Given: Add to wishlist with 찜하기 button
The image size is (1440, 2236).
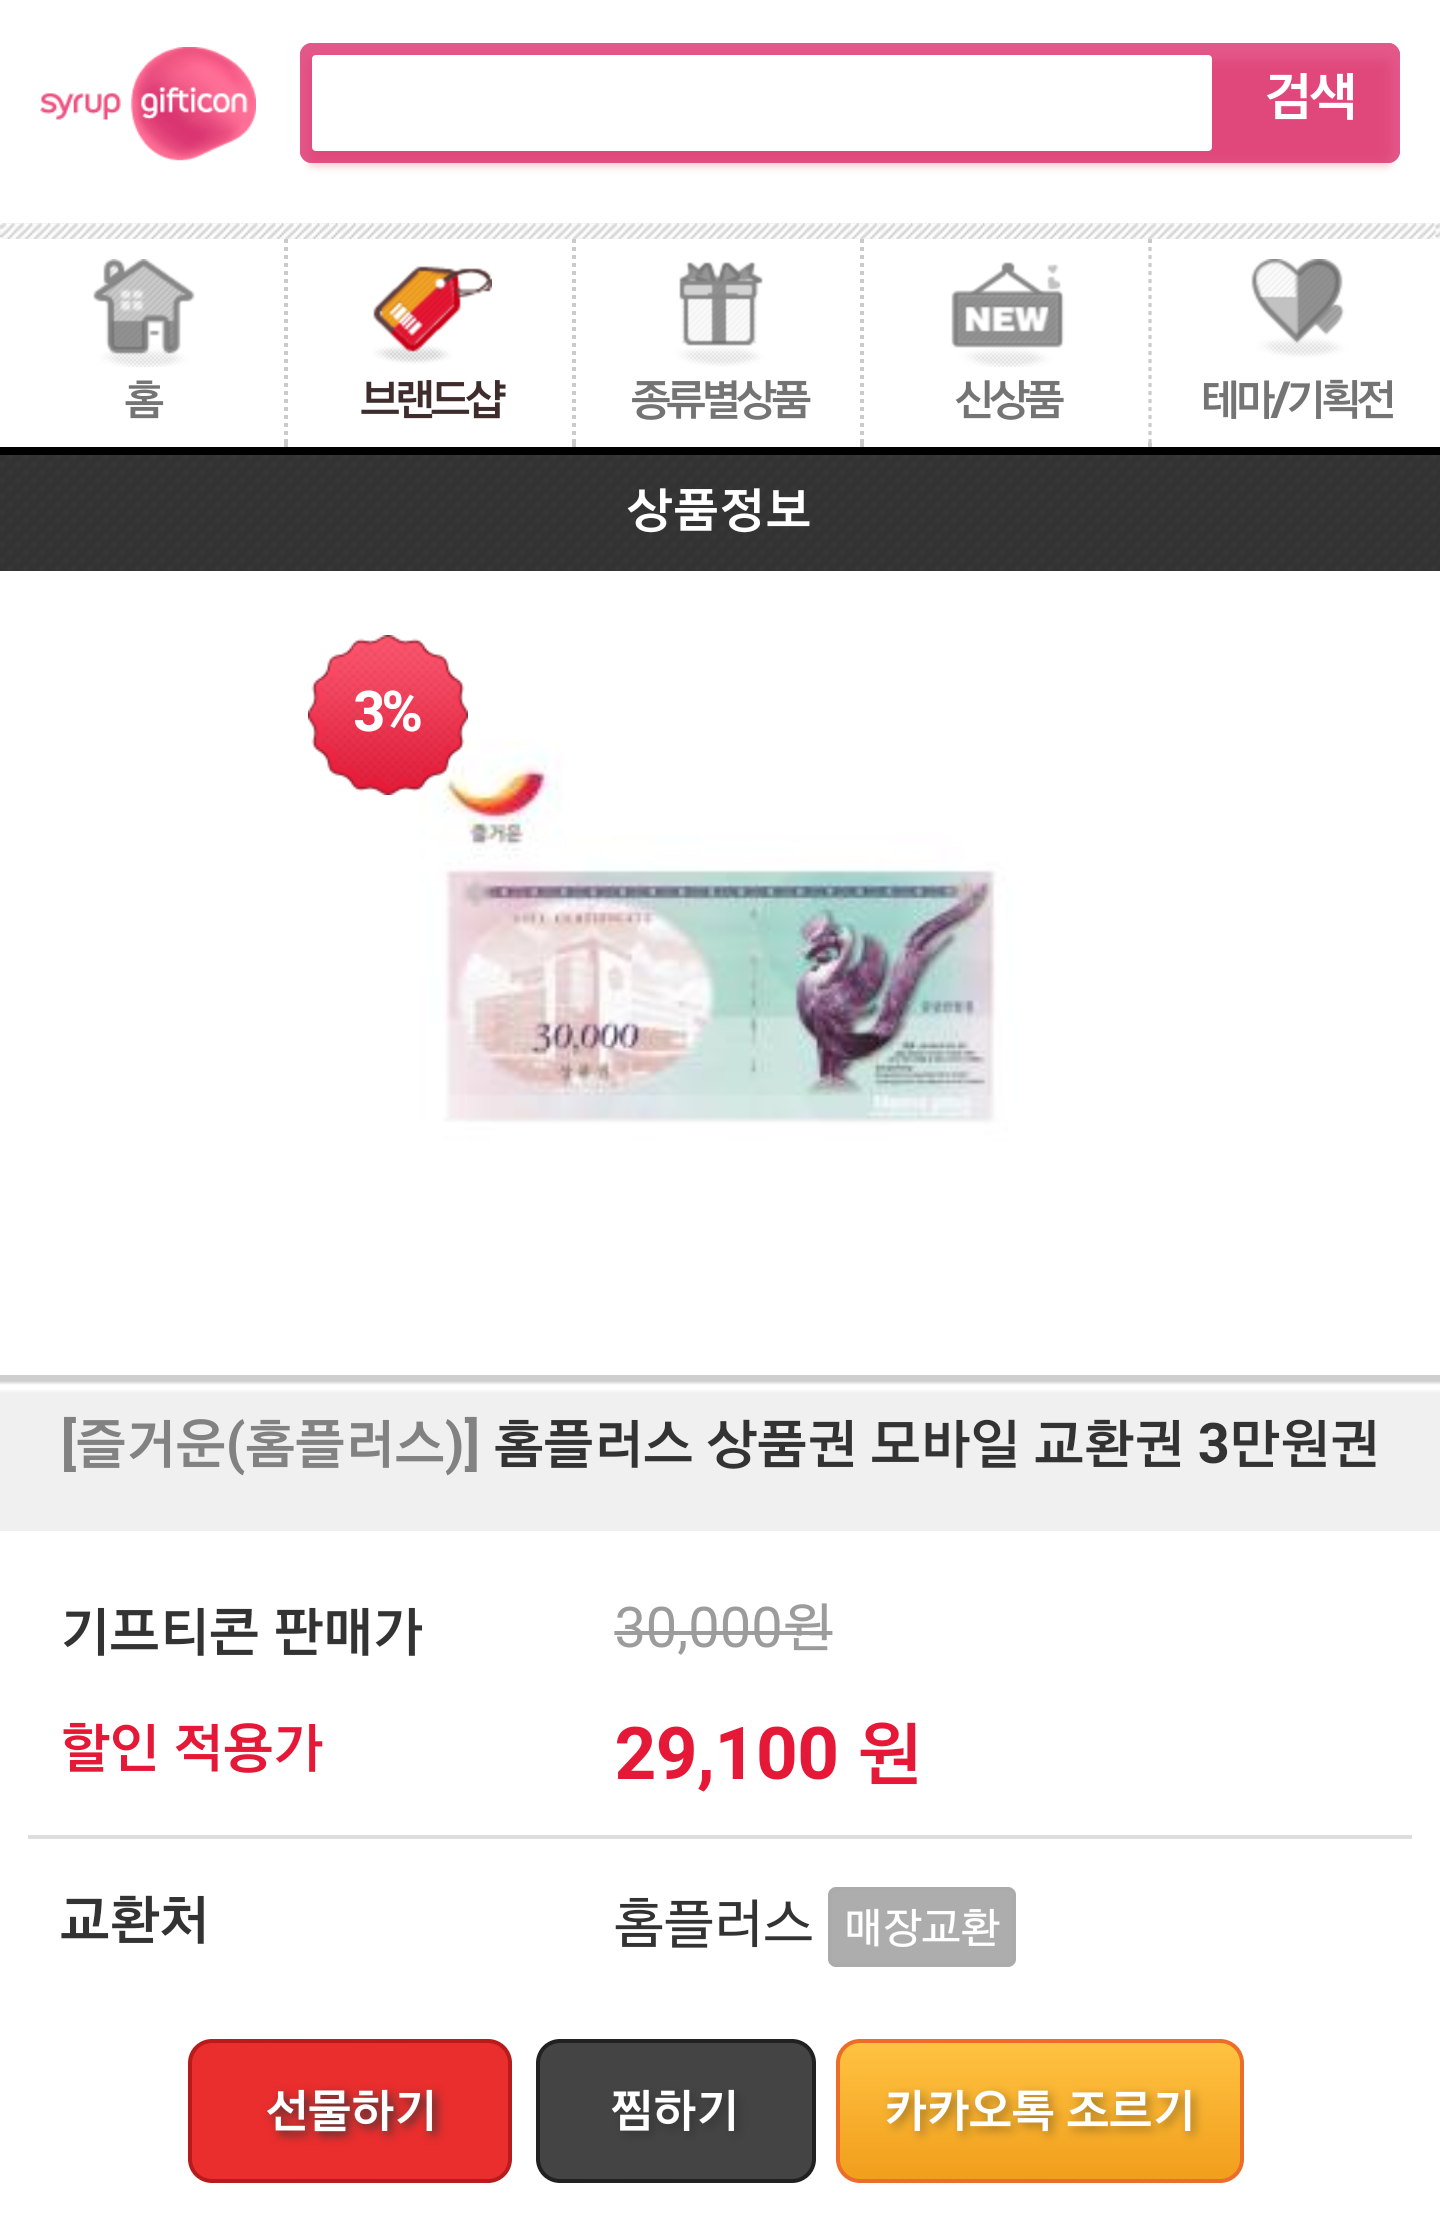Looking at the screenshot, I should [675, 2110].
